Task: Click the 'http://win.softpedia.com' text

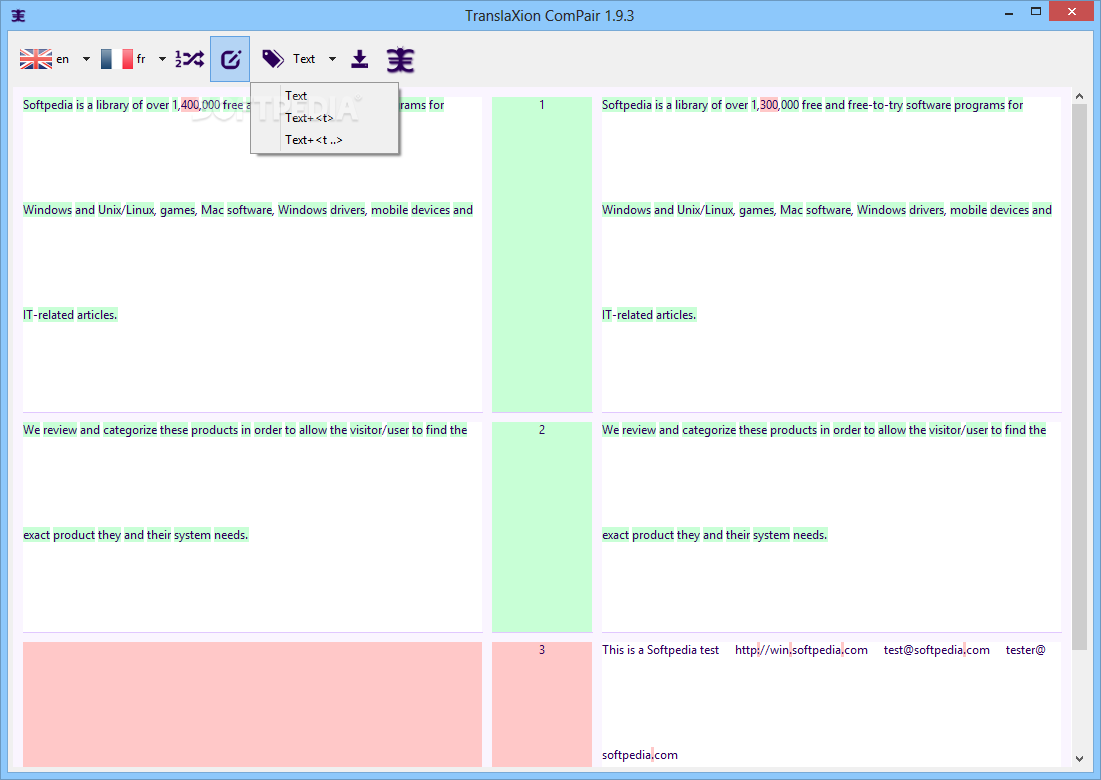Action: tap(801, 650)
